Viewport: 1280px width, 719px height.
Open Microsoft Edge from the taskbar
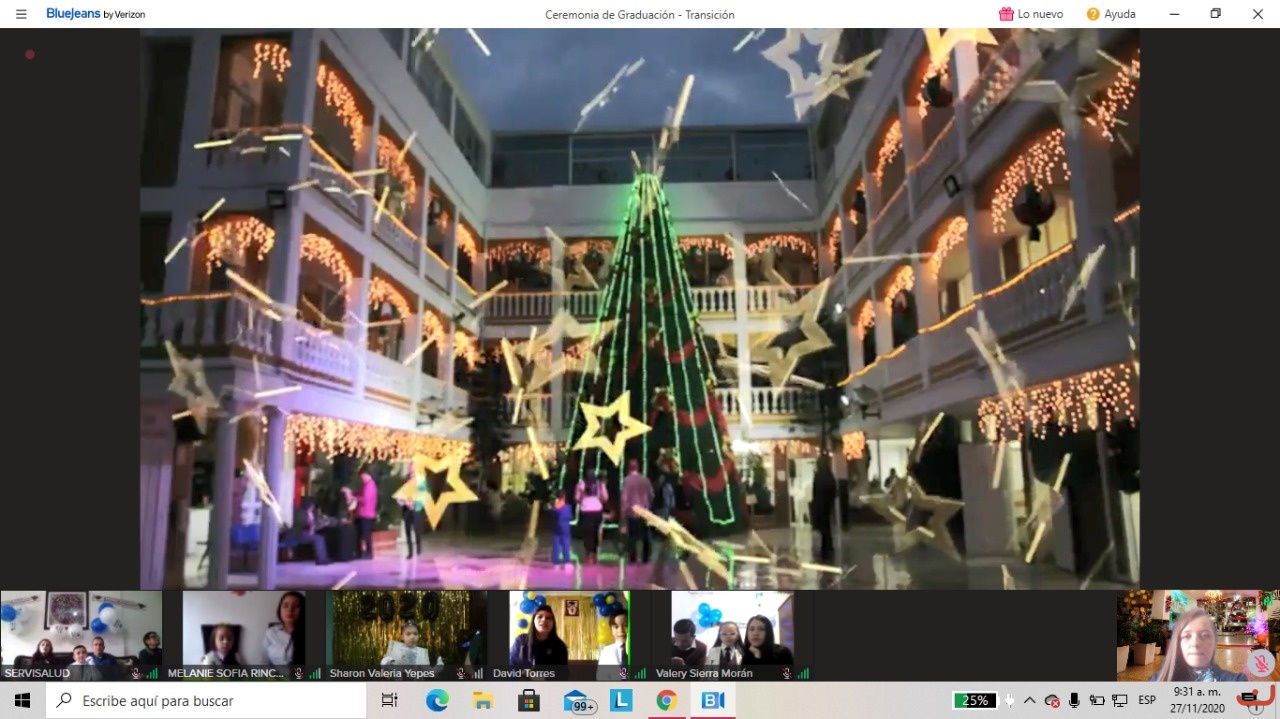click(x=437, y=701)
